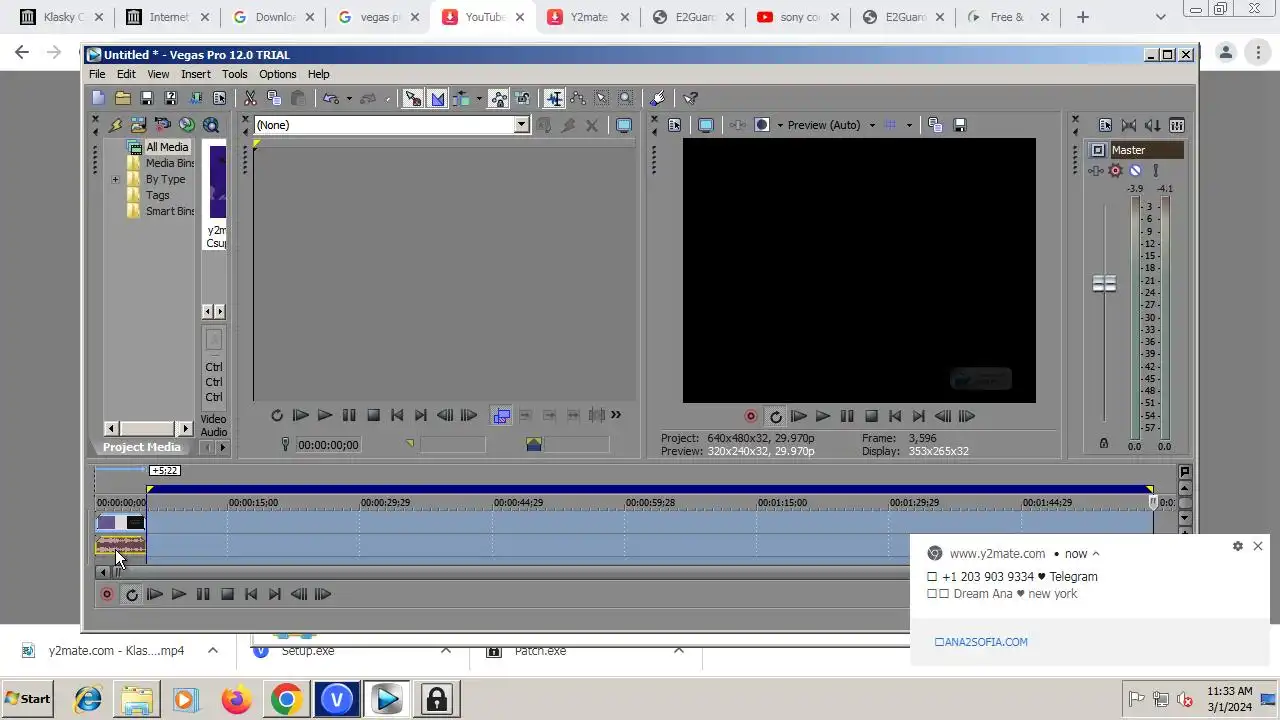This screenshot has width=1280, height=720.
Task: Click Capture Video icon in Project Media
Action: [x=162, y=125]
